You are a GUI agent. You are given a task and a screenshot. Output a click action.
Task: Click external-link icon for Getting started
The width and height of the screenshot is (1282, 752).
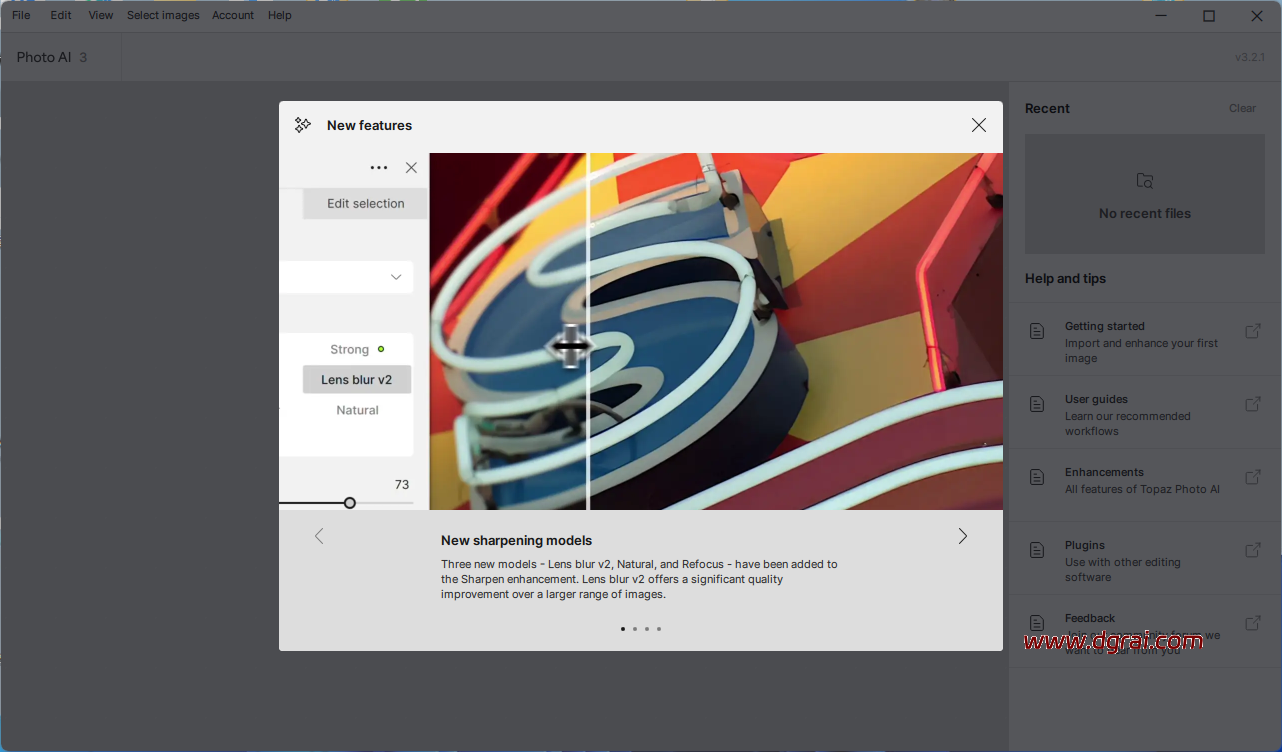click(1252, 331)
